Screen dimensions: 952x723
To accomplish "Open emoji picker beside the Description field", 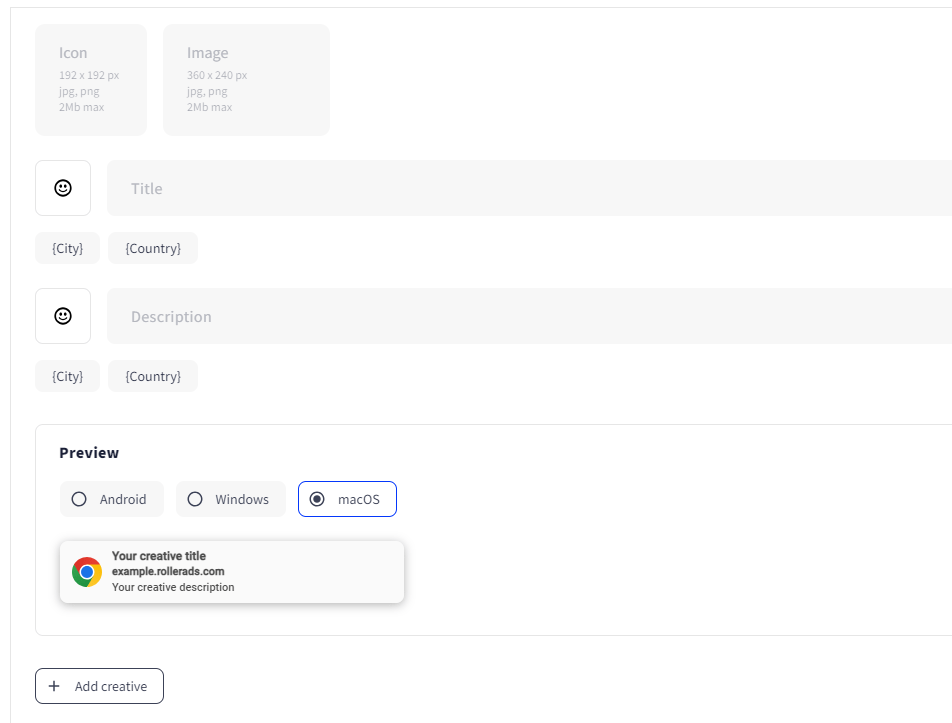I will click(x=63, y=316).
